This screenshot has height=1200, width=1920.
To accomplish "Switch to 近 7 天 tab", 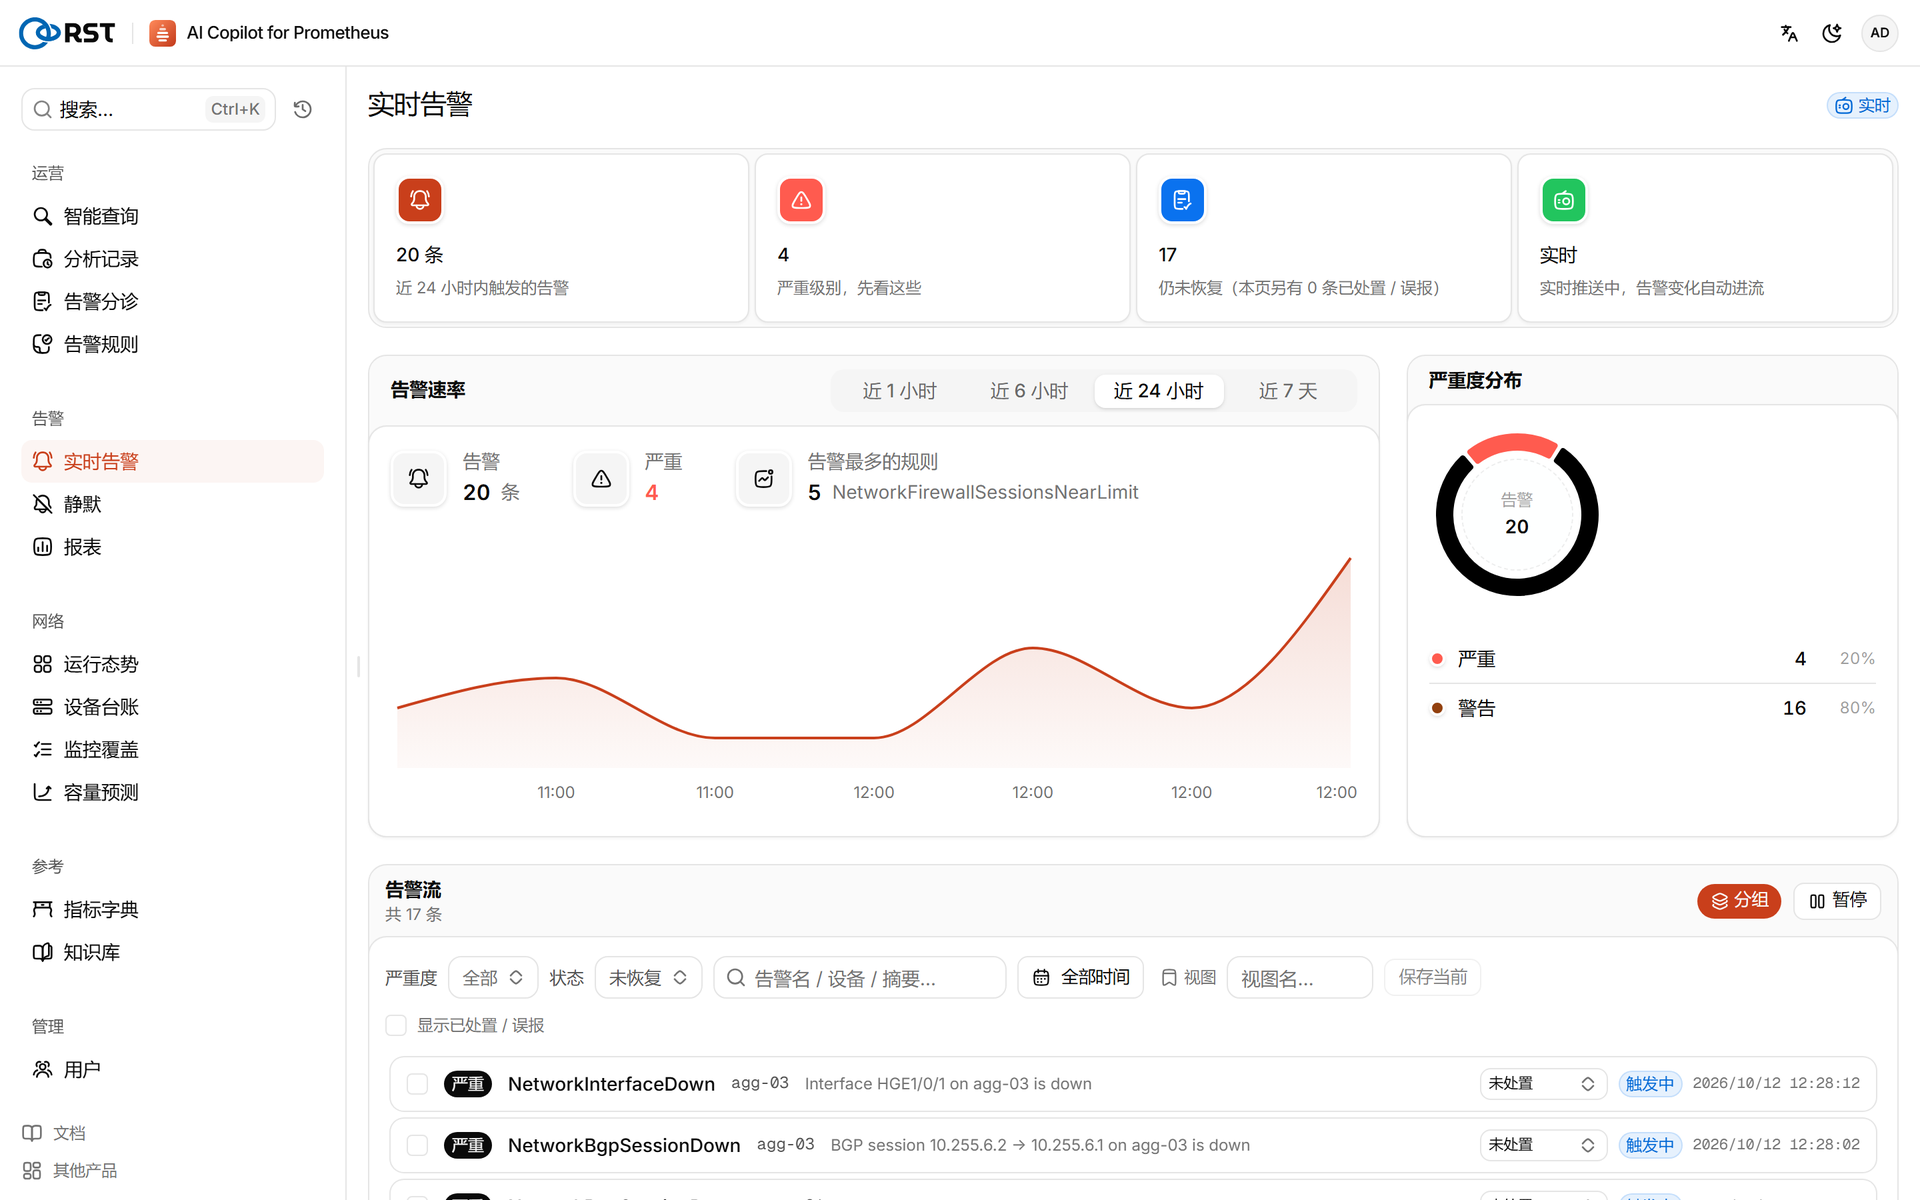I will tap(1288, 391).
